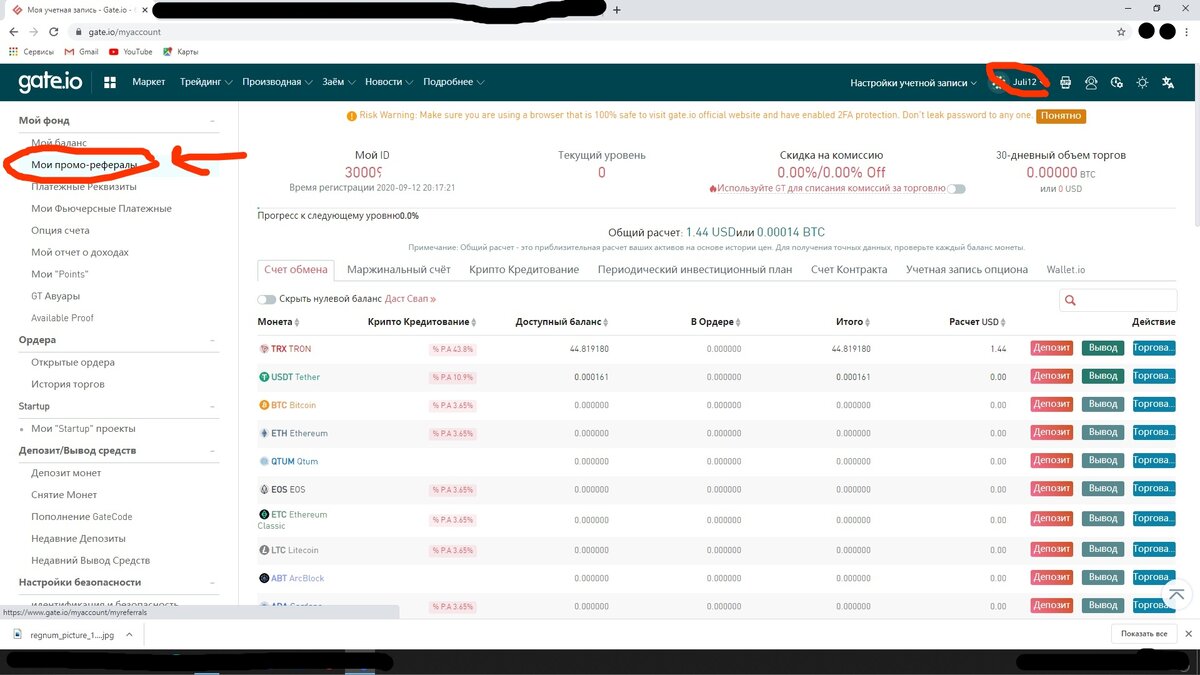Expand the Подробнее menu
The image size is (1200, 675).
(x=454, y=82)
